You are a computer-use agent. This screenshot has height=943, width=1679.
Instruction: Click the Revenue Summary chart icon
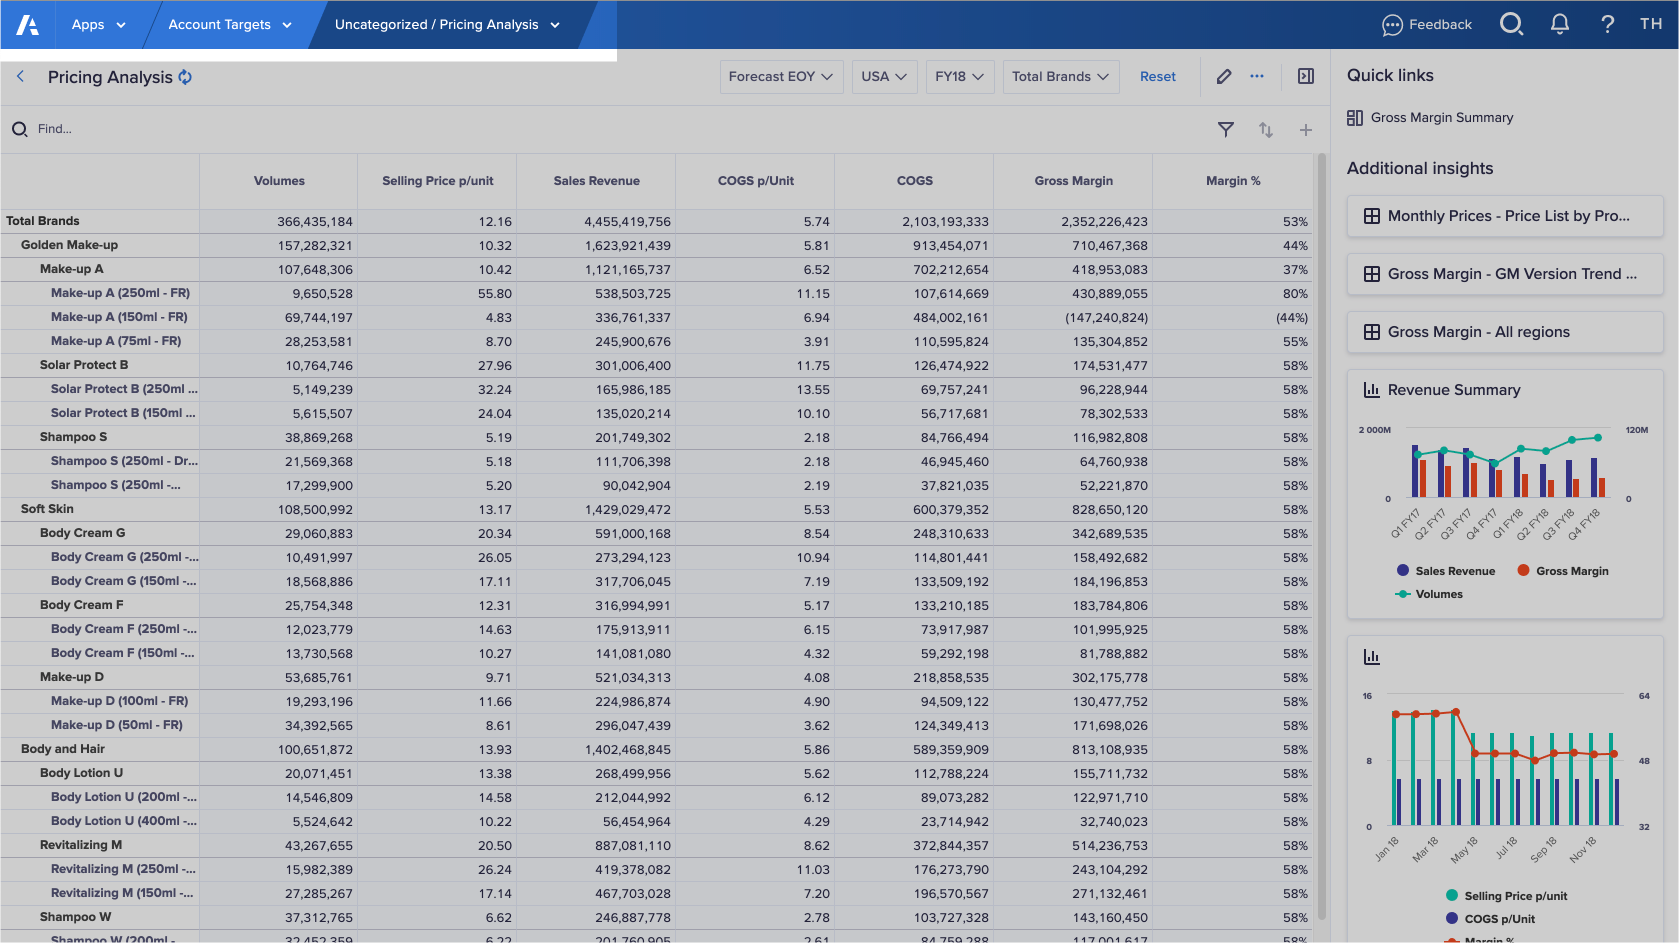pyautogui.click(x=1372, y=390)
